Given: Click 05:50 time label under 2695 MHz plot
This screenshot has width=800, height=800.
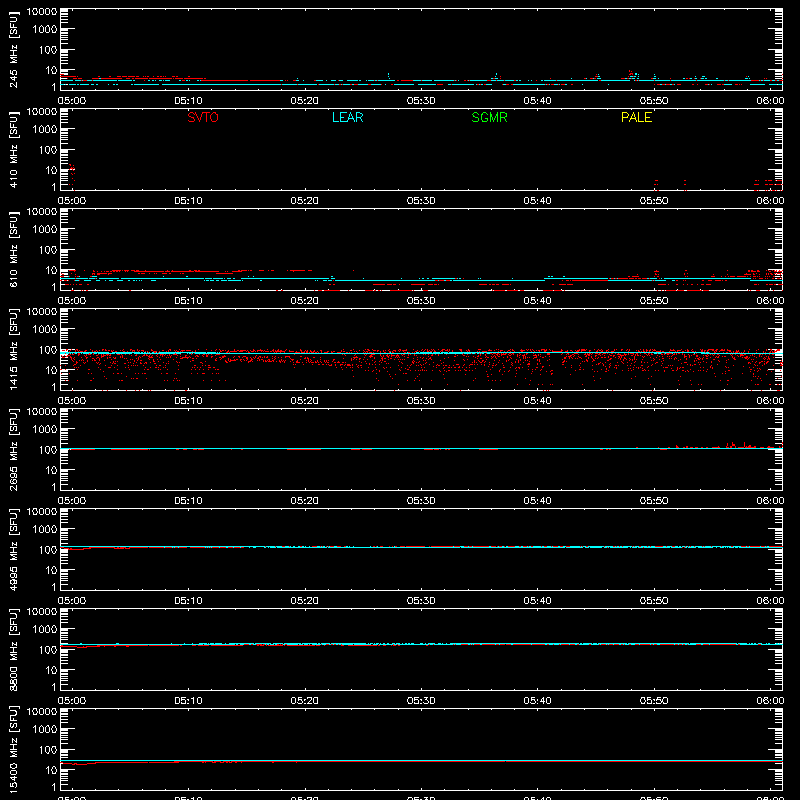Looking at the screenshot, I should point(654,501).
